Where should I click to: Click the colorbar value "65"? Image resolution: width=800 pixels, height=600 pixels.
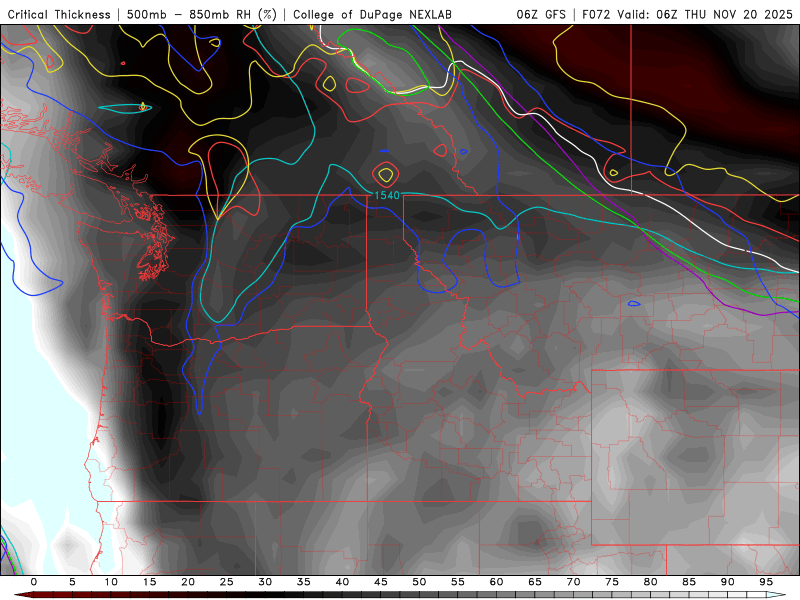(535, 582)
